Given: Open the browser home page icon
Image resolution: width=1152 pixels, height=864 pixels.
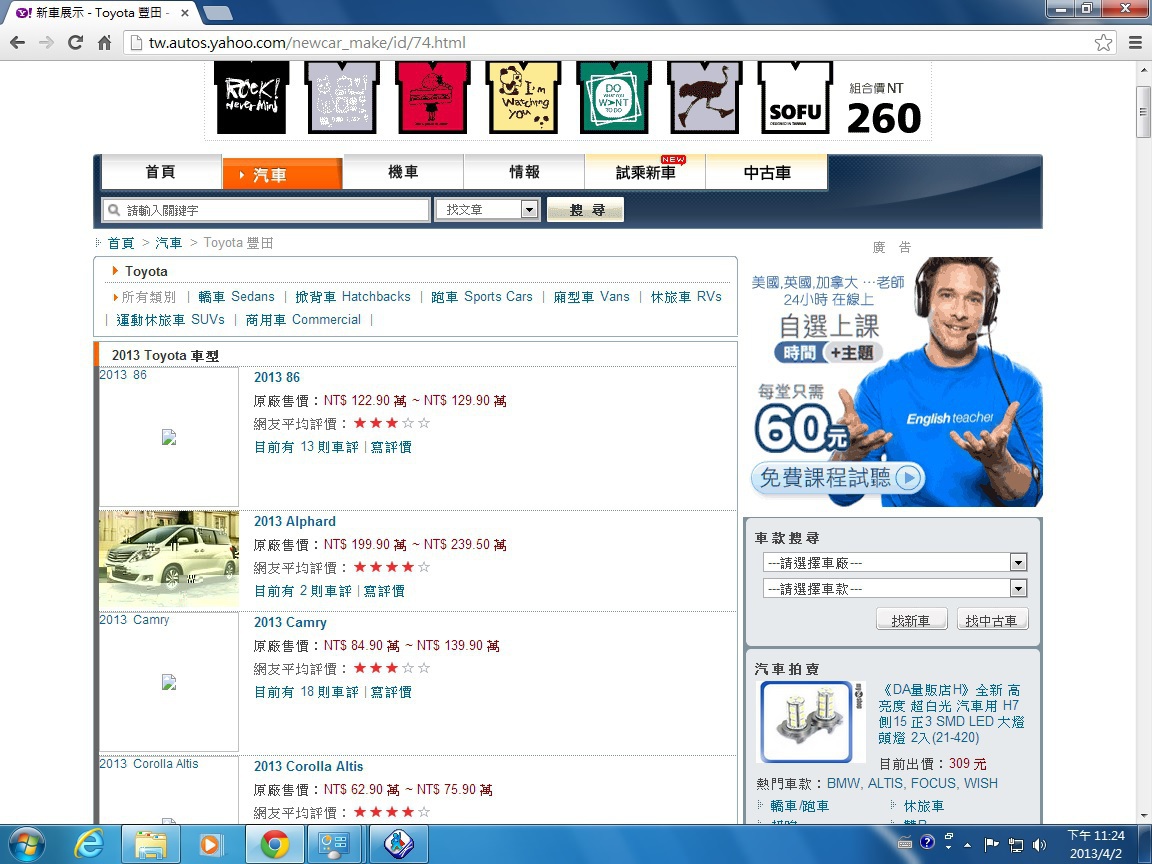Looking at the screenshot, I should click(104, 43).
